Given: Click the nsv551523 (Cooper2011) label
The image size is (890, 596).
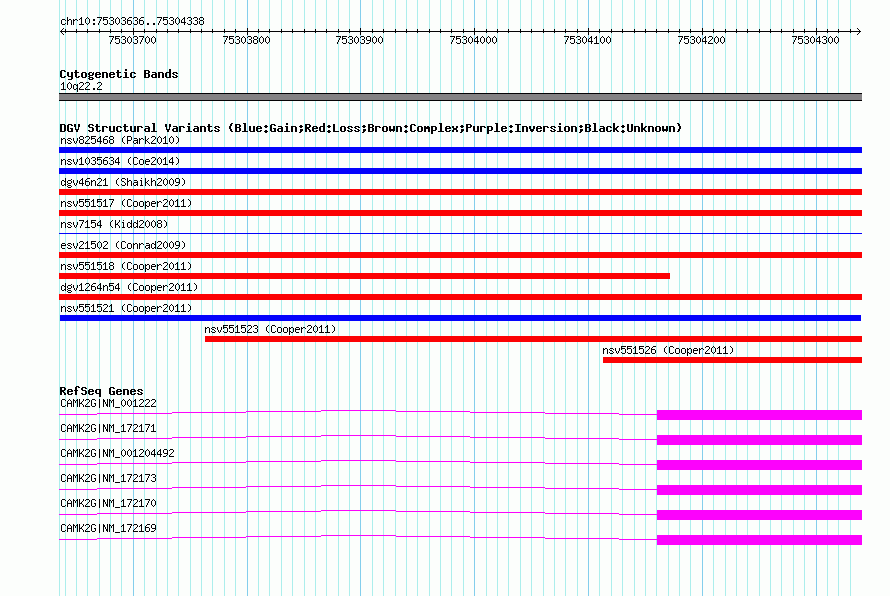Looking at the screenshot, I should point(270,329).
